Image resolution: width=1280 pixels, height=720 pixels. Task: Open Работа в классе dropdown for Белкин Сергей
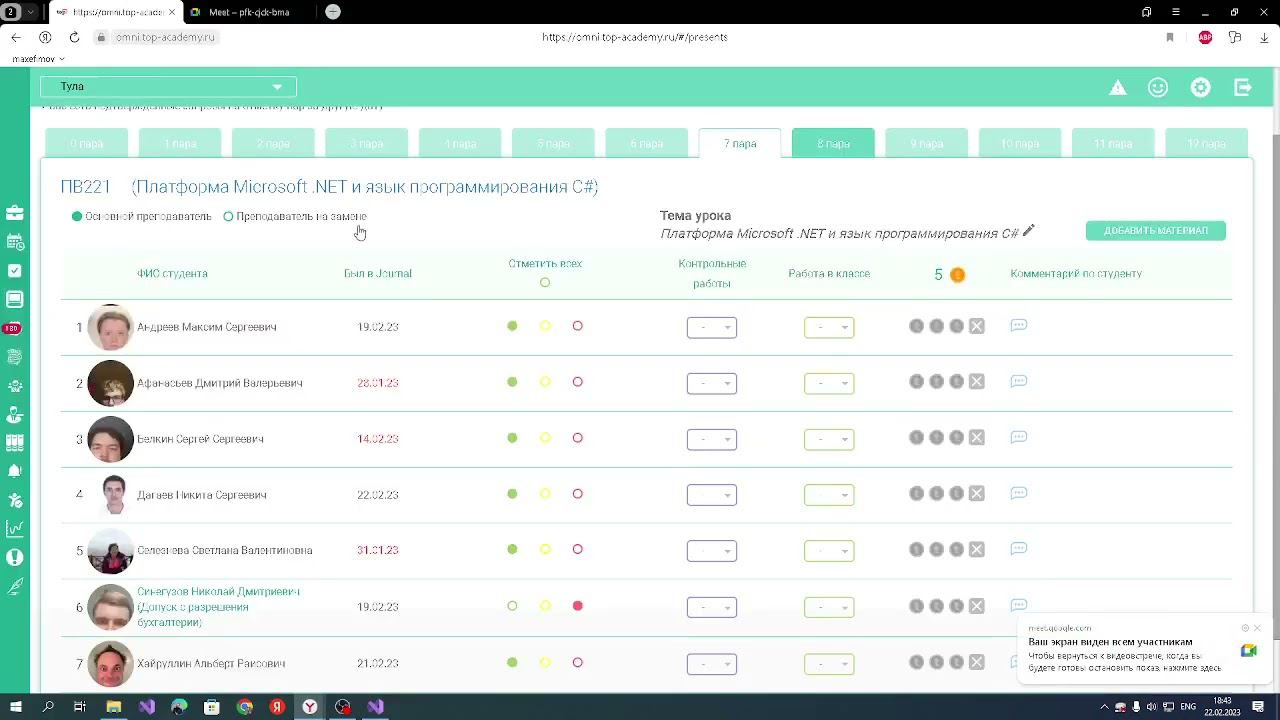(x=829, y=439)
